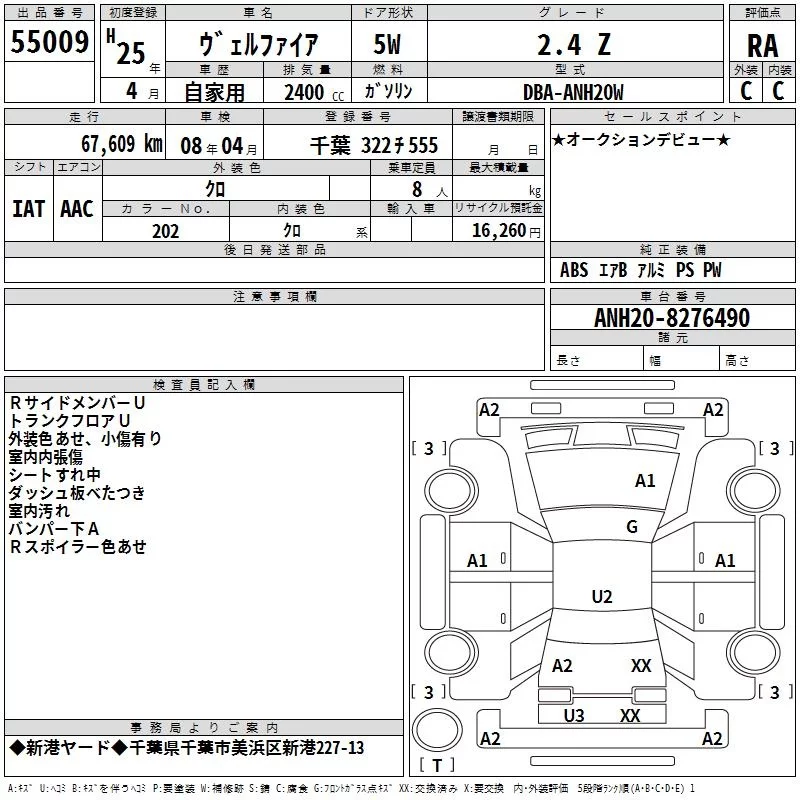This screenshot has width=800, height=800.
Task: Click the U3 mark on rear bumper
Action: tap(573, 715)
